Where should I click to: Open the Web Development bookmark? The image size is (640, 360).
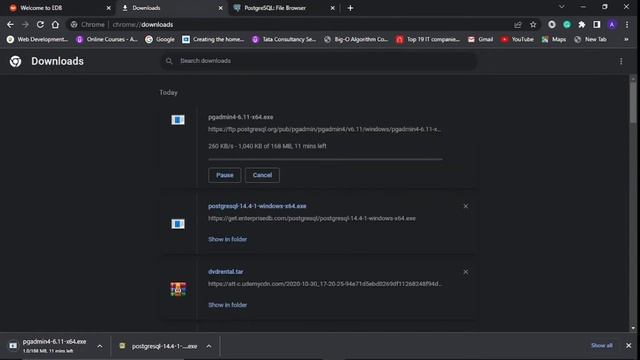click(x=37, y=39)
